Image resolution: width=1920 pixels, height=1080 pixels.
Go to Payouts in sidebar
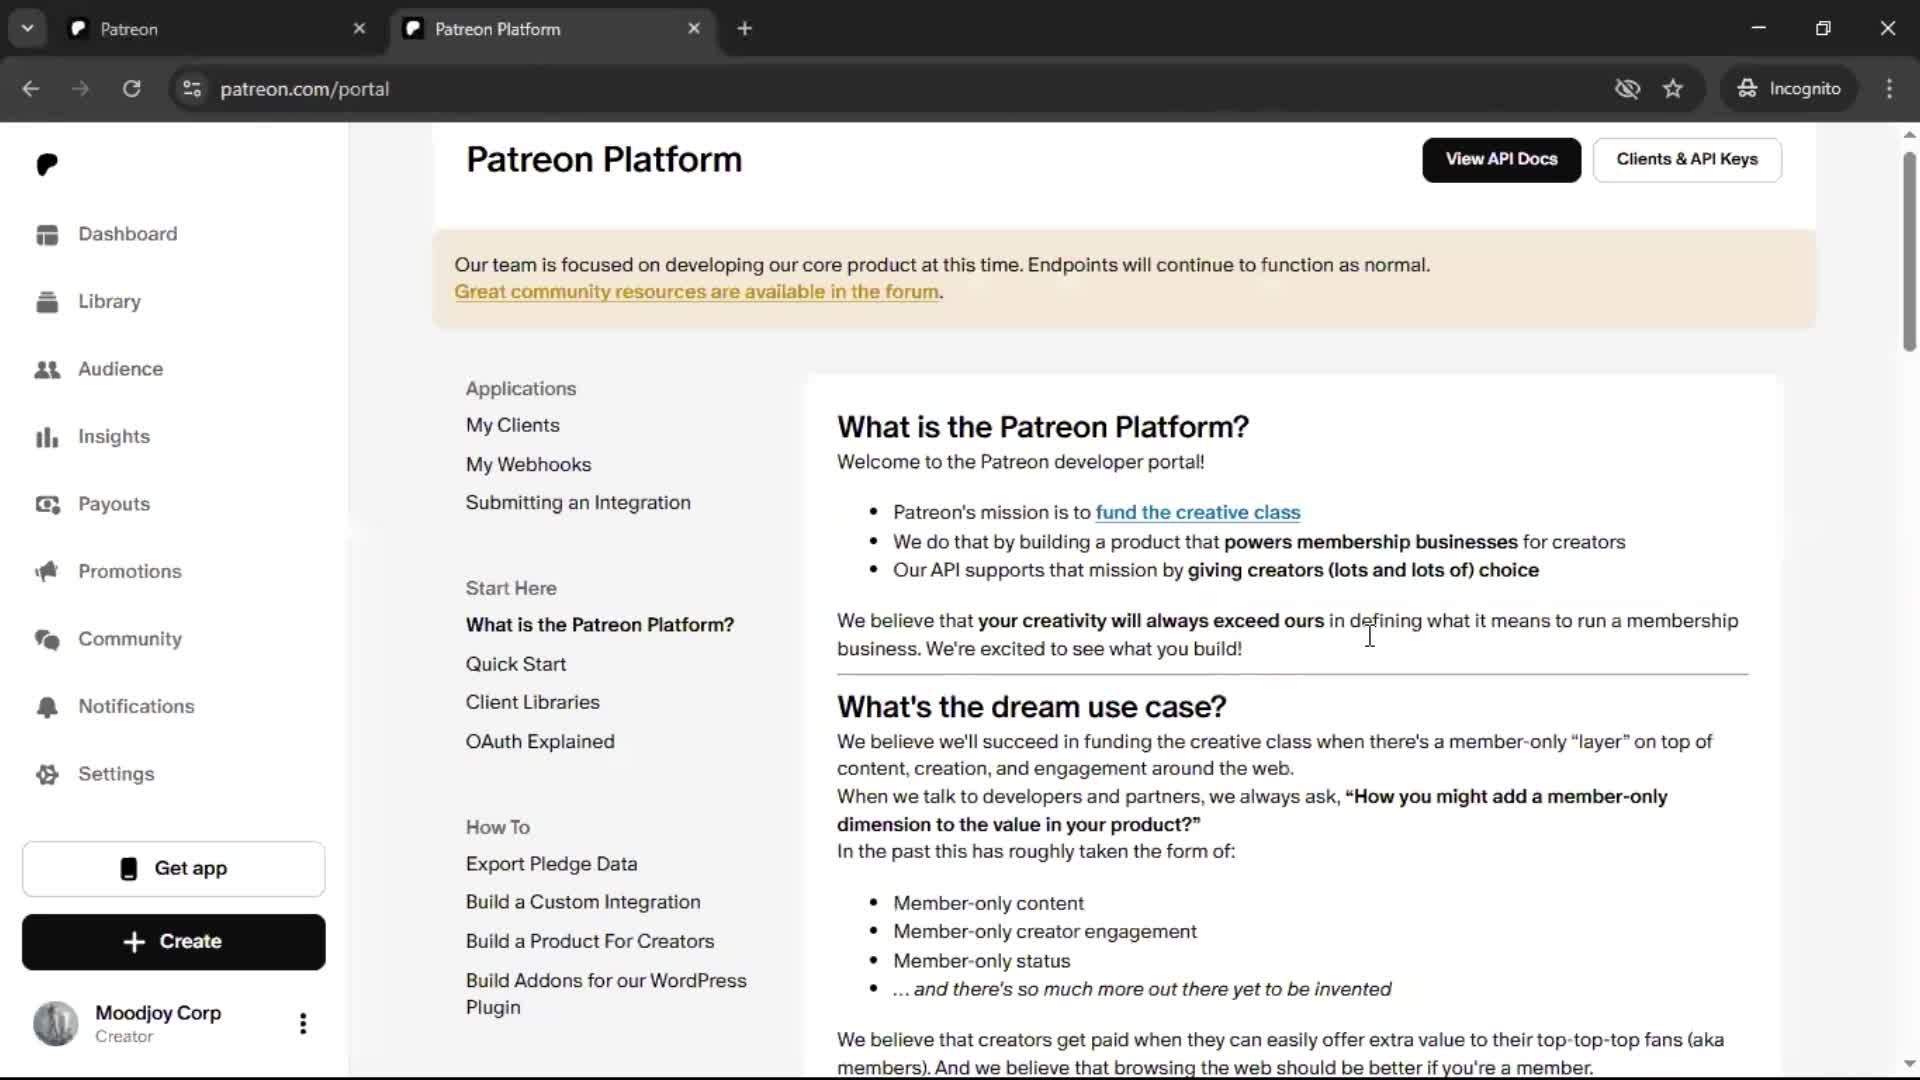114,504
